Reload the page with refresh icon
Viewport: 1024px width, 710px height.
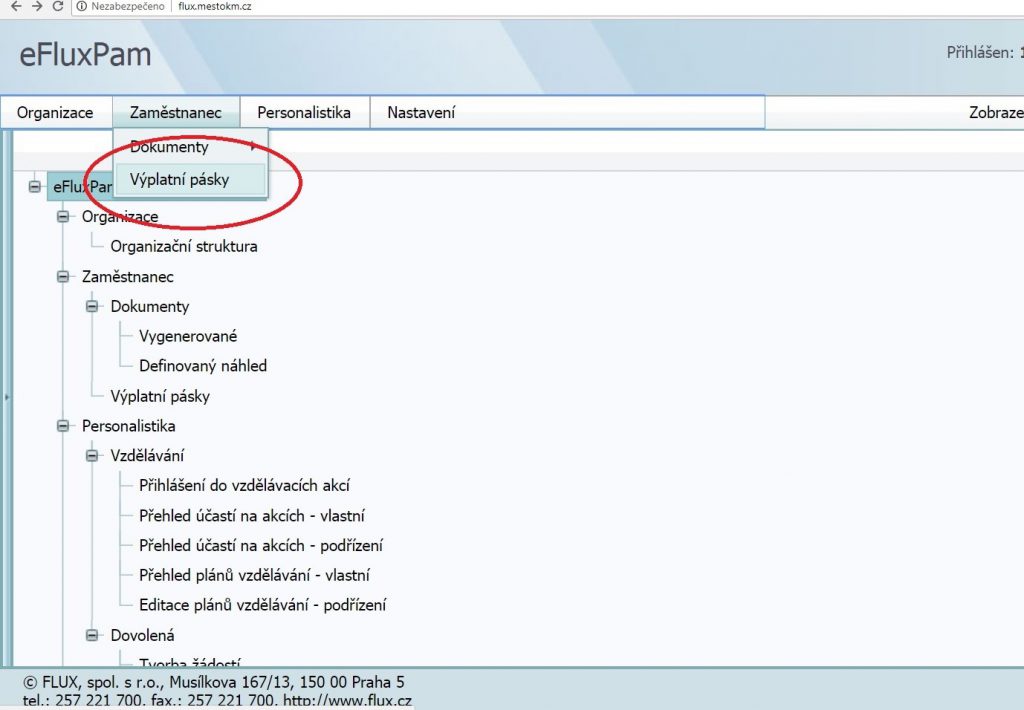point(58,6)
